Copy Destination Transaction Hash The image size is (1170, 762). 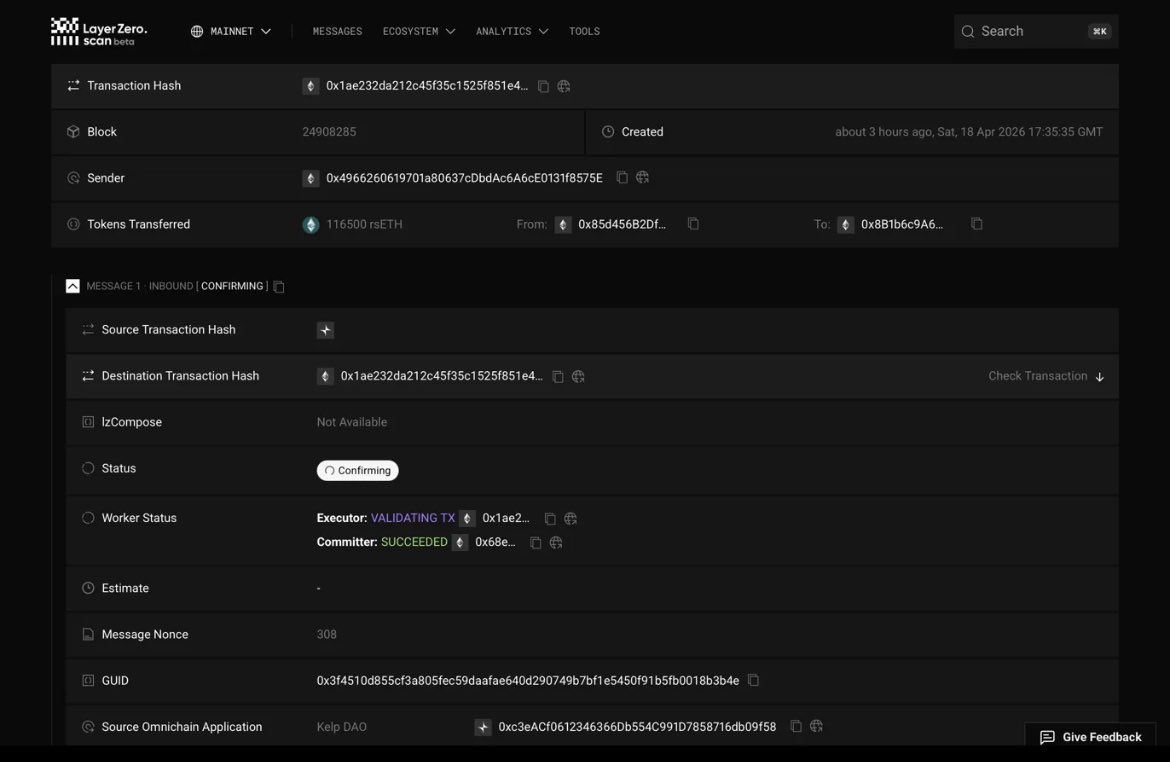click(x=558, y=377)
